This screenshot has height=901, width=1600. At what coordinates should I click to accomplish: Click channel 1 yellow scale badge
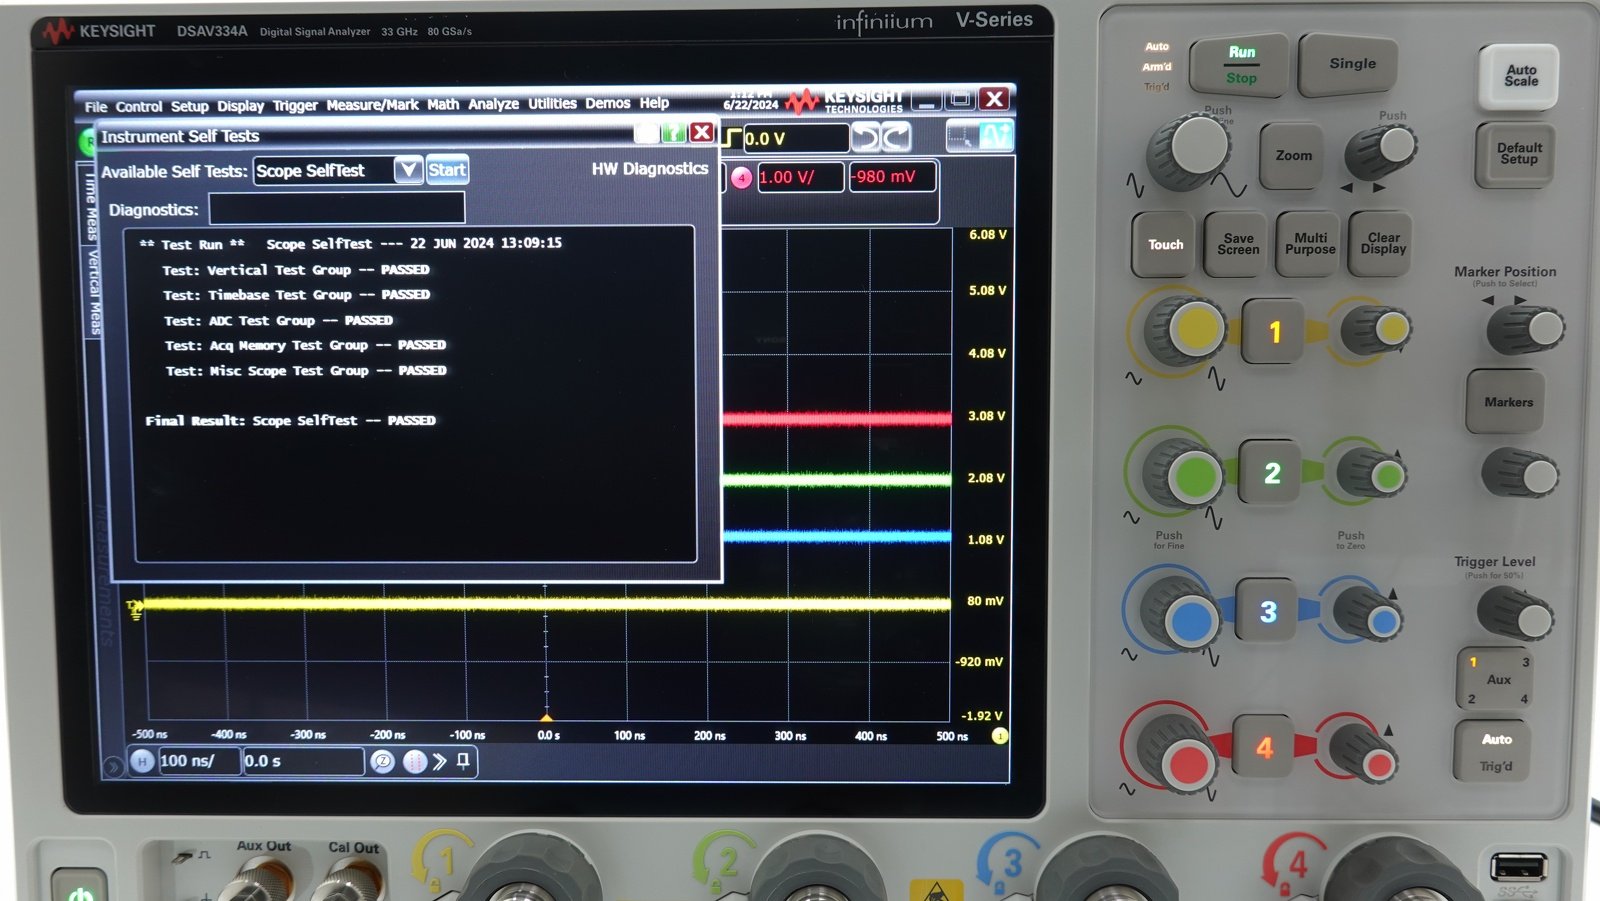(999, 736)
